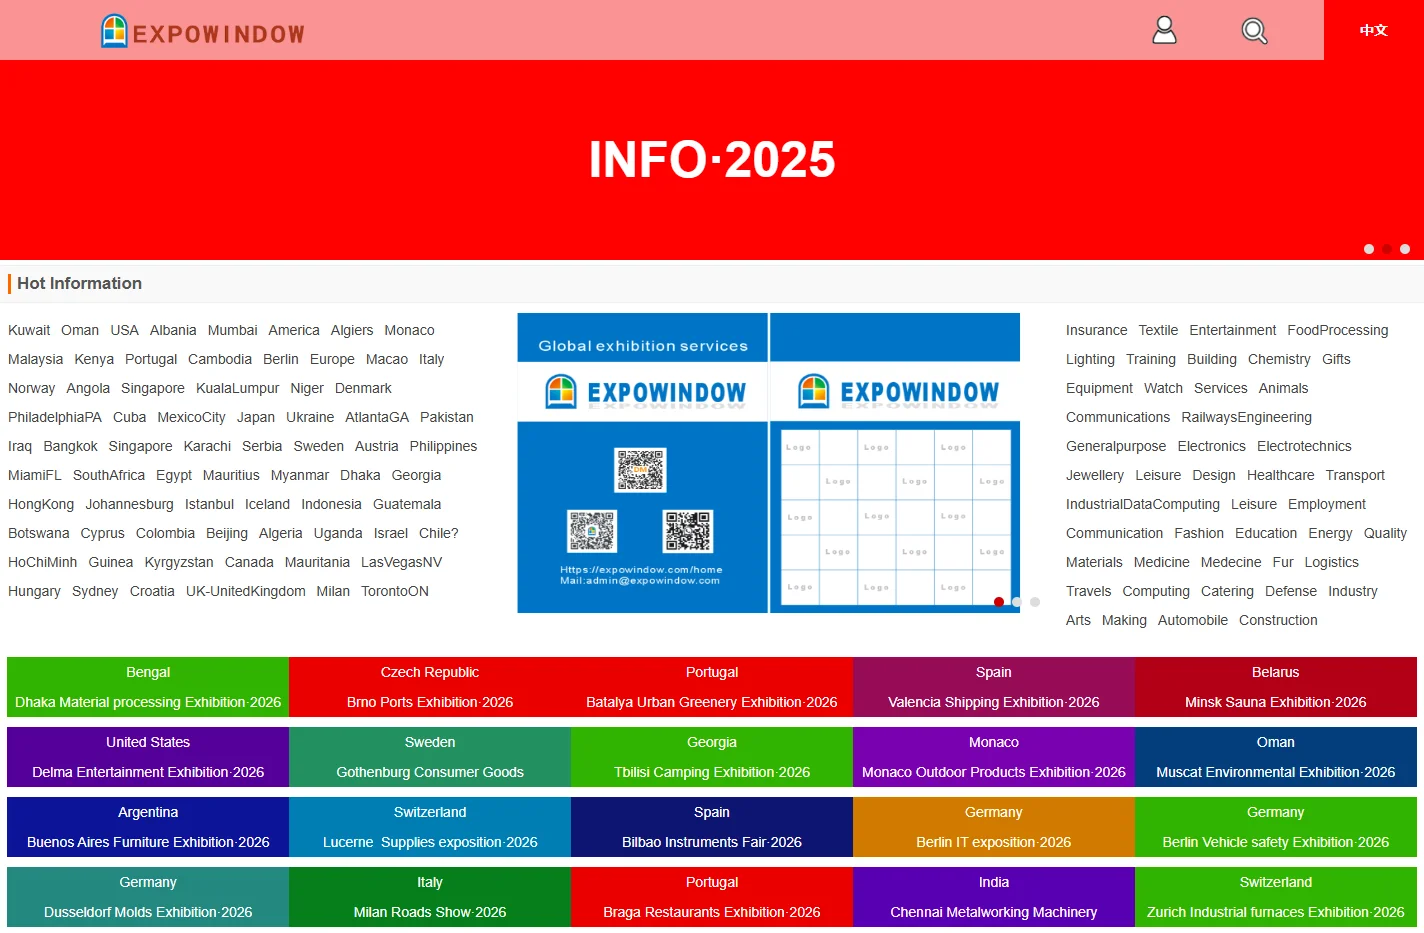This screenshot has width=1424, height=933.
Task: Open the PhiladelphiaPA location link
Action: click(x=55, y=417)
